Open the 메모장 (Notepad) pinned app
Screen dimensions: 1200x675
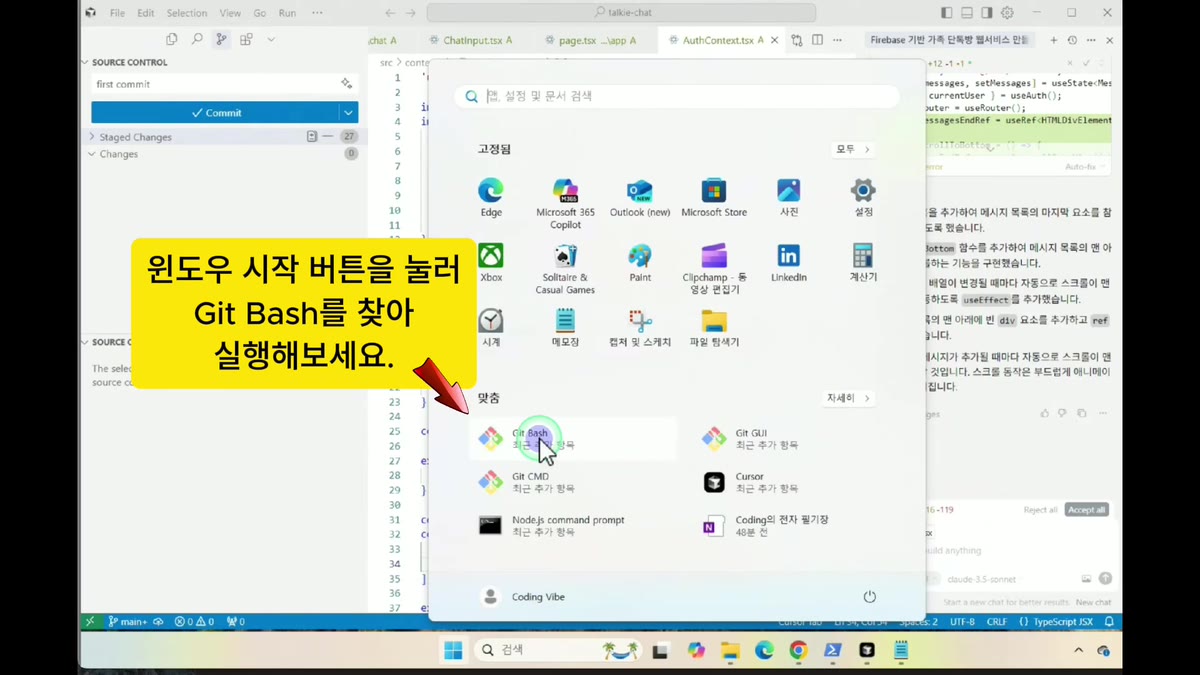coord(565,327)
